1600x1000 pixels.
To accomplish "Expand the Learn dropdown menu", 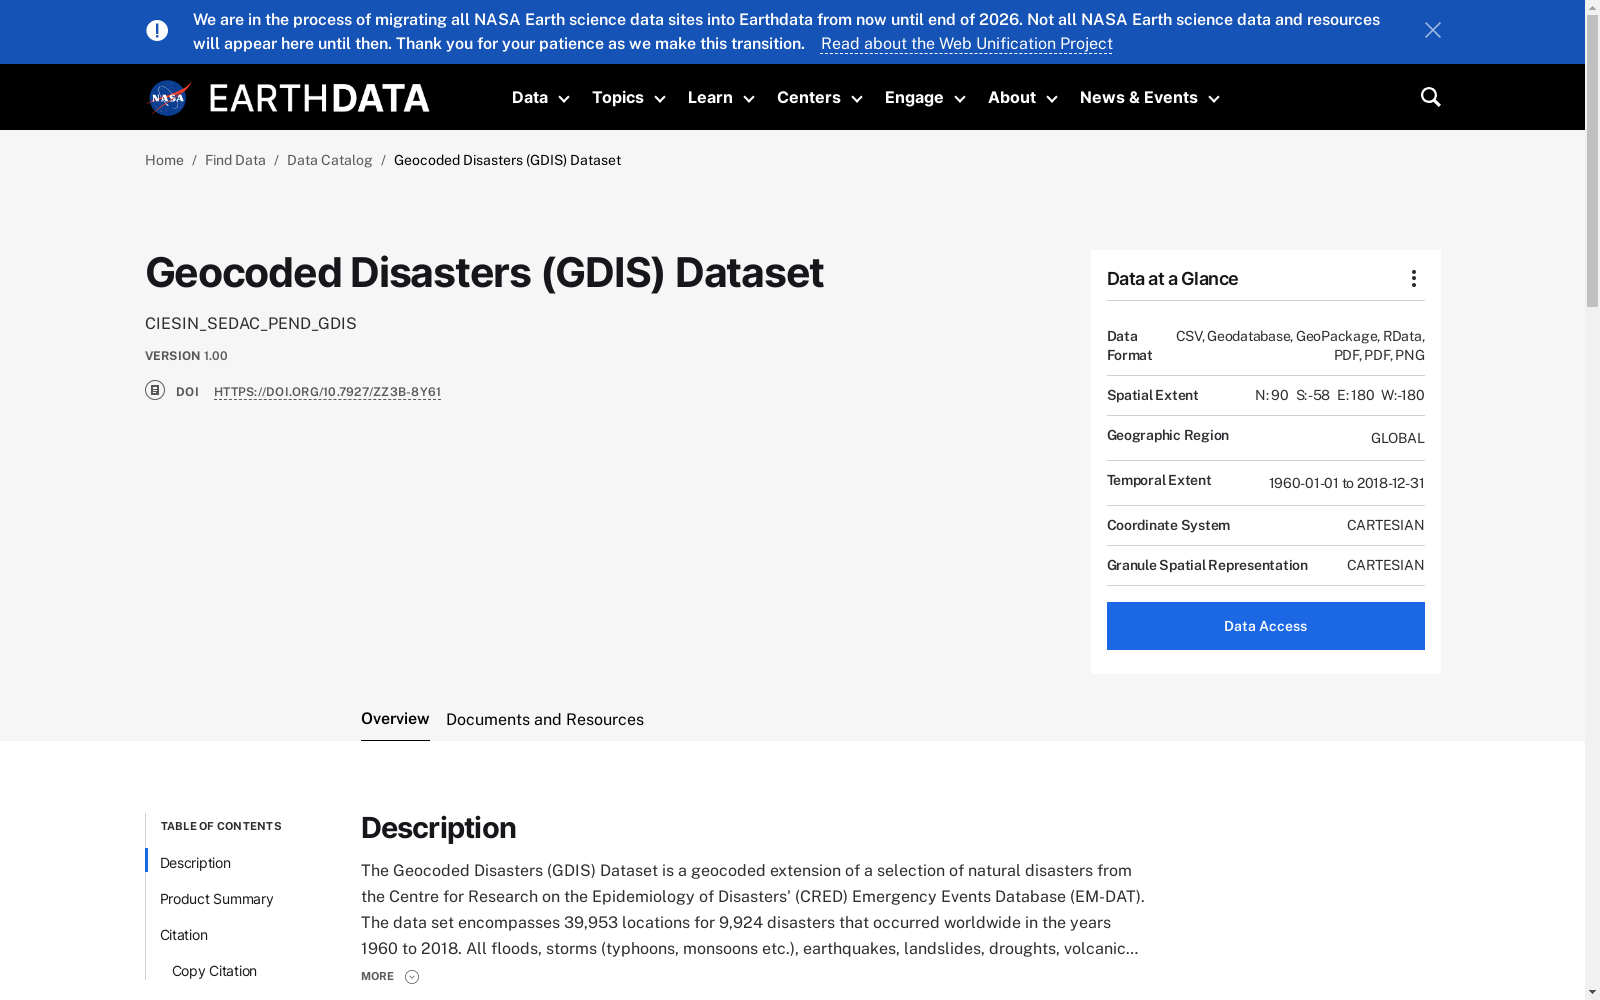I will (721, 98).
